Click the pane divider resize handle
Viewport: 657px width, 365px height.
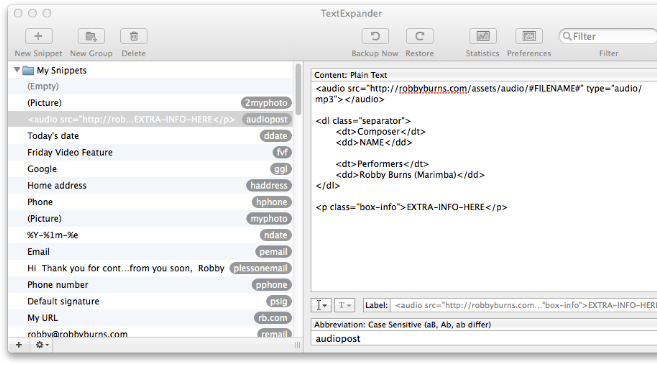pyautogui.click(x=297, y=345)
